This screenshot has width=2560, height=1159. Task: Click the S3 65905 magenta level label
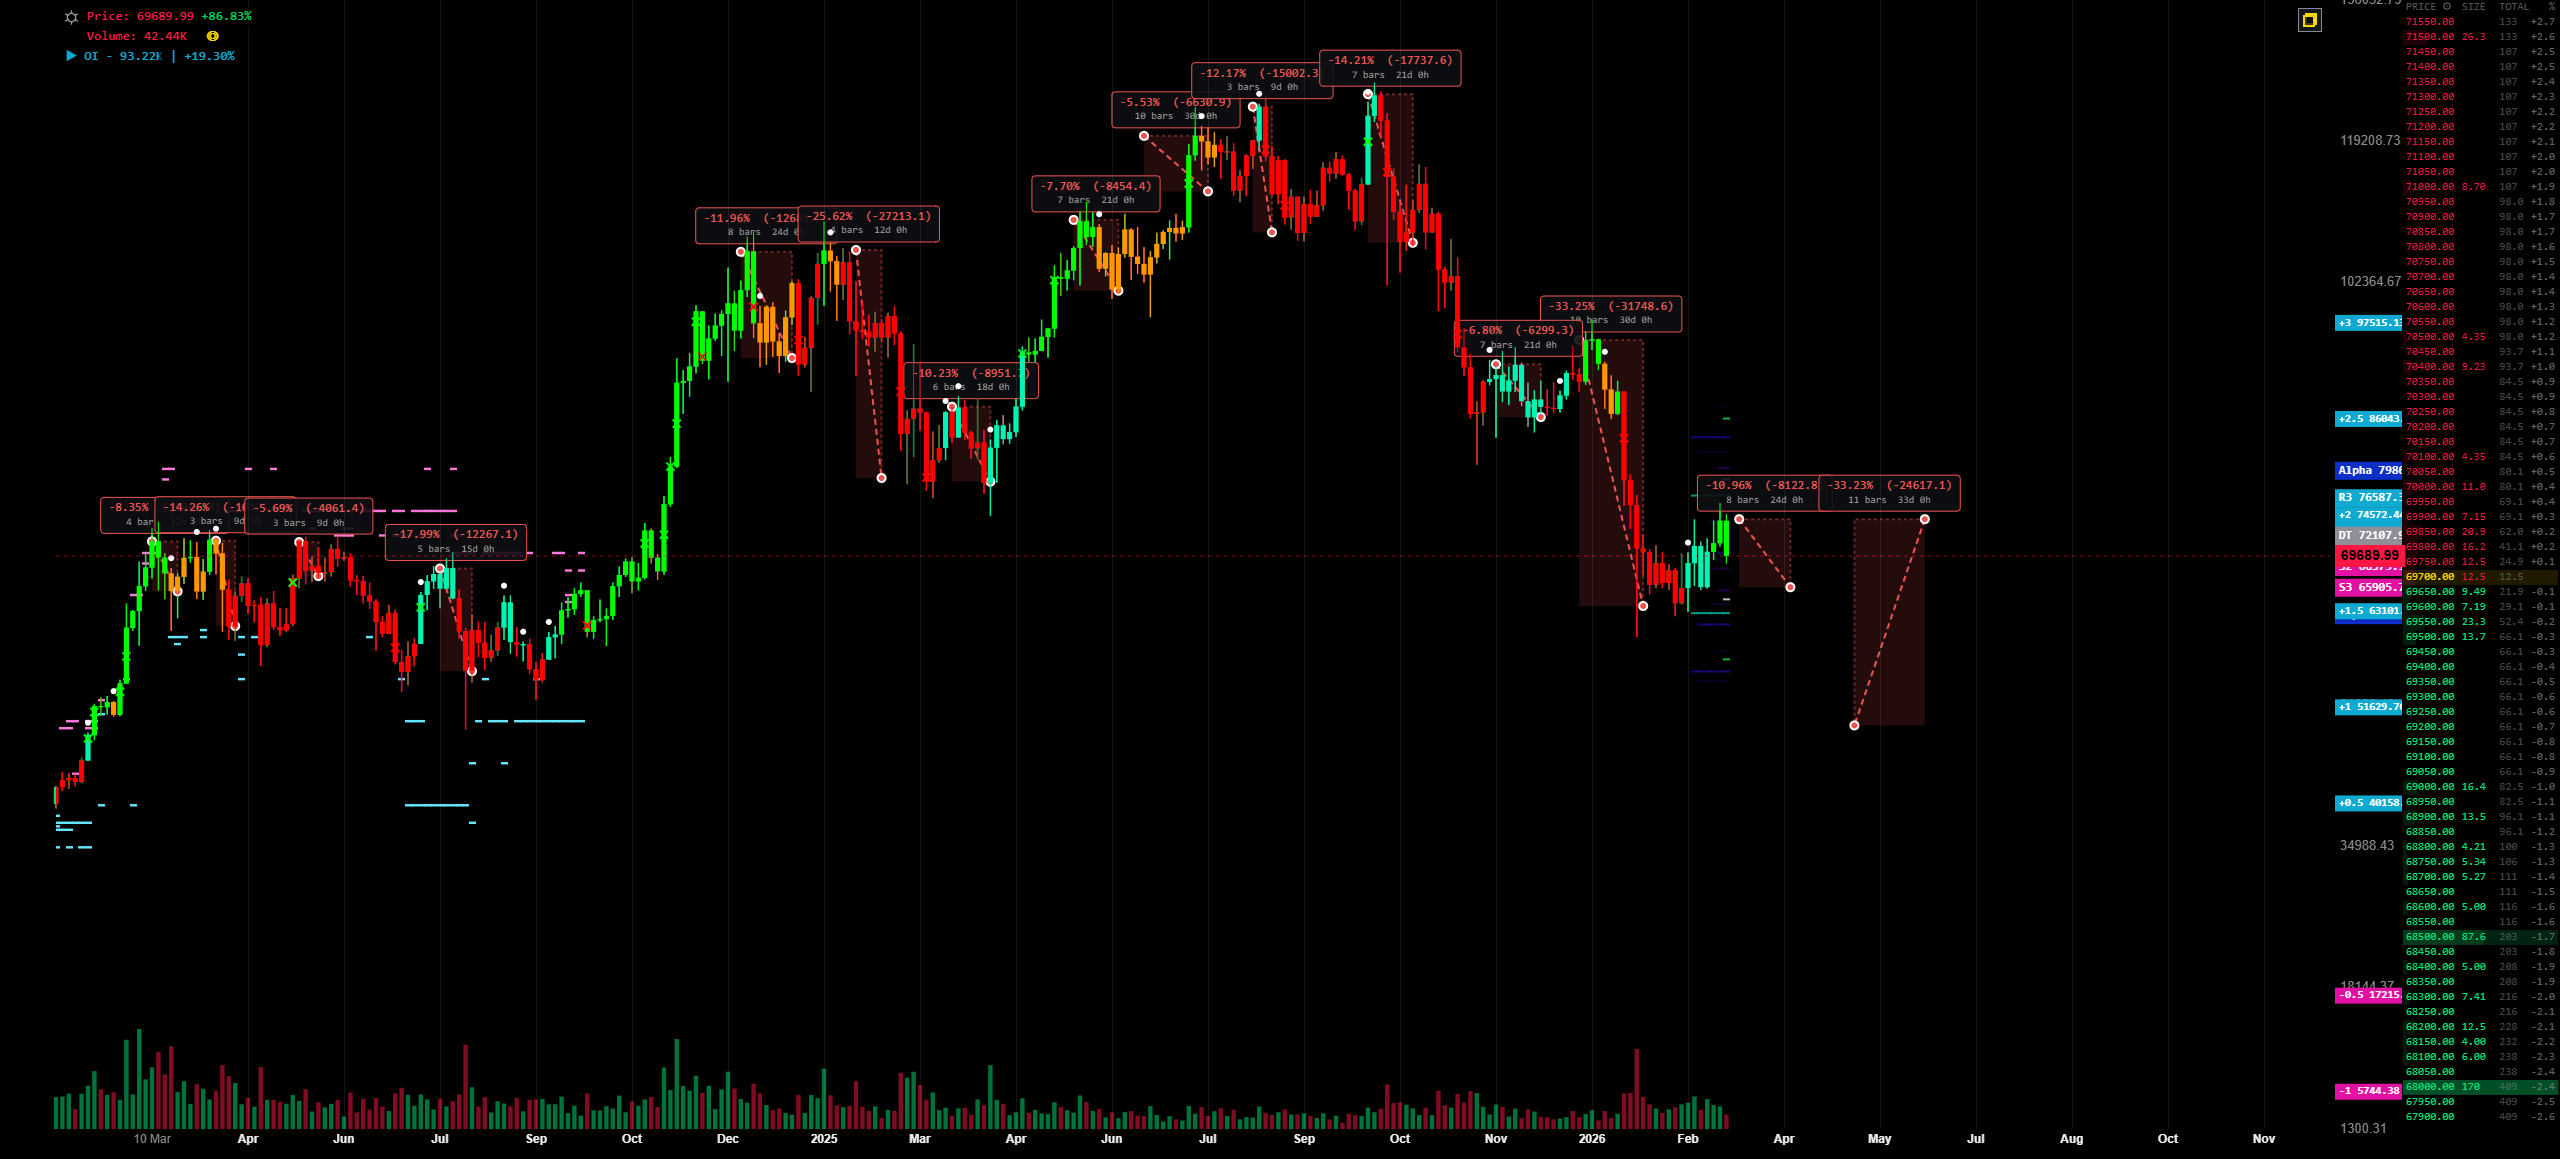coord(2368,587)
